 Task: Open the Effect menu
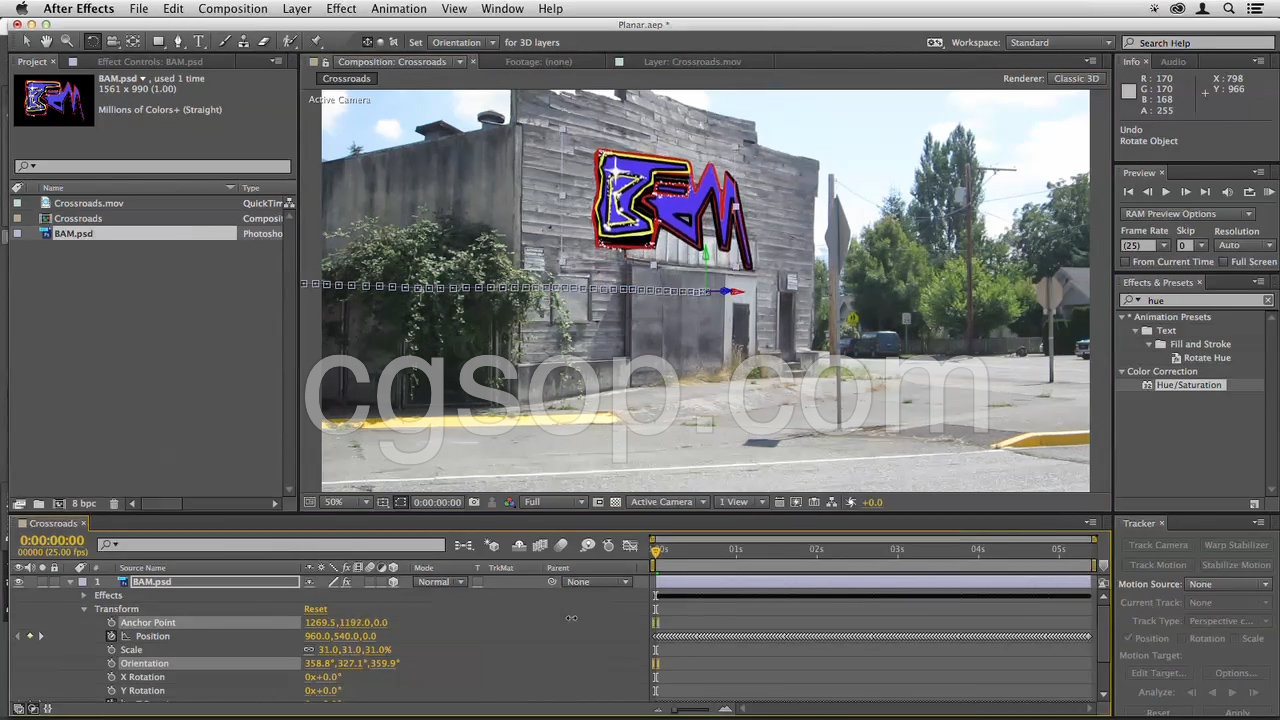pos(341,9)
